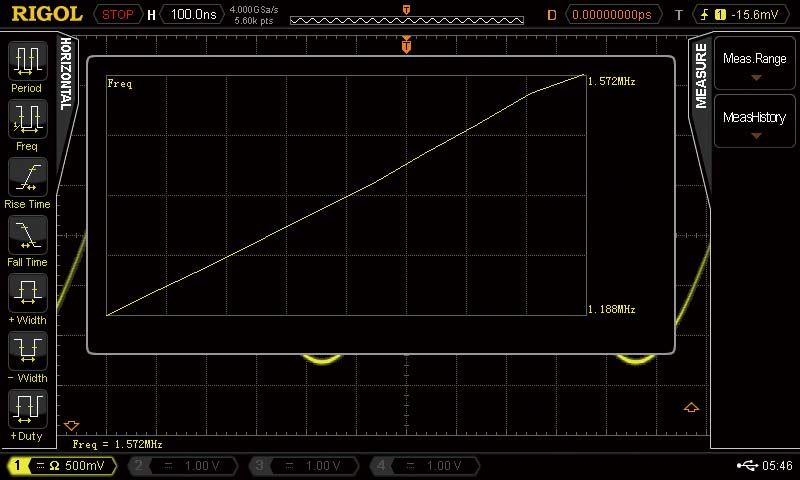This screenshot has height=480, width=800.
Task: Click the trigger level arrow at right edge
Action: click(x=691, y=407)
